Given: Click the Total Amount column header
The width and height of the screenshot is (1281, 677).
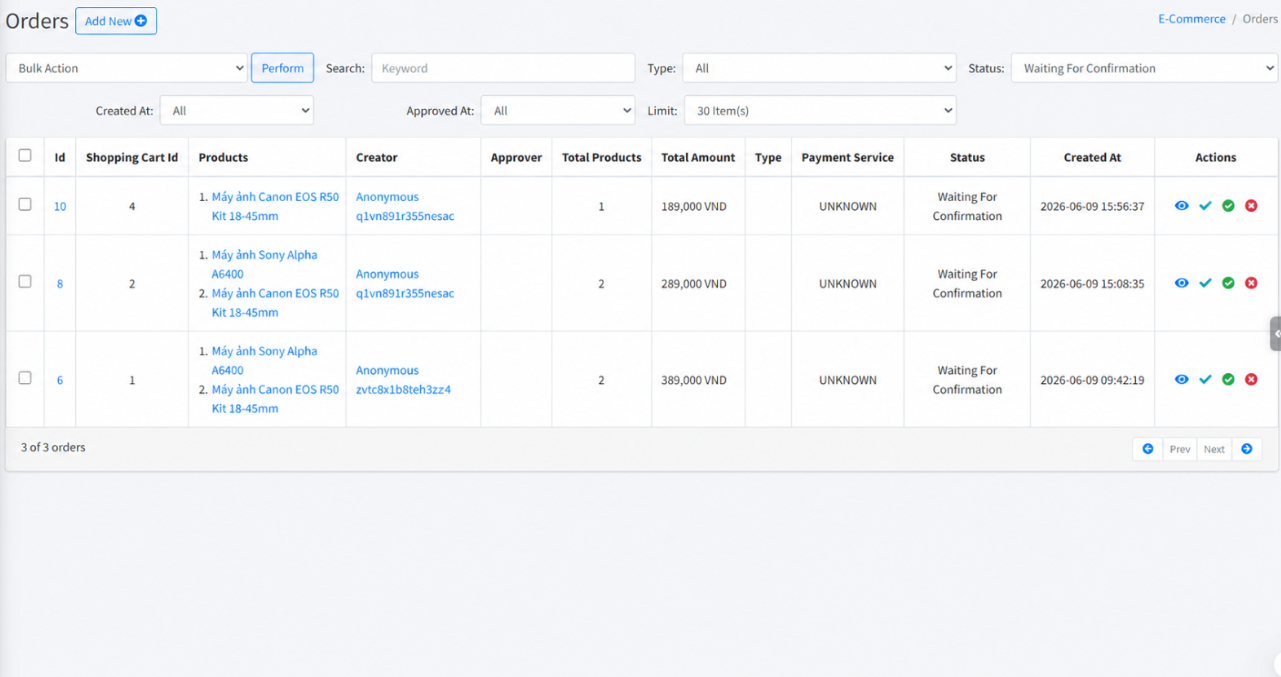Looking at the screenshot, I should click(x=698, y=157).
